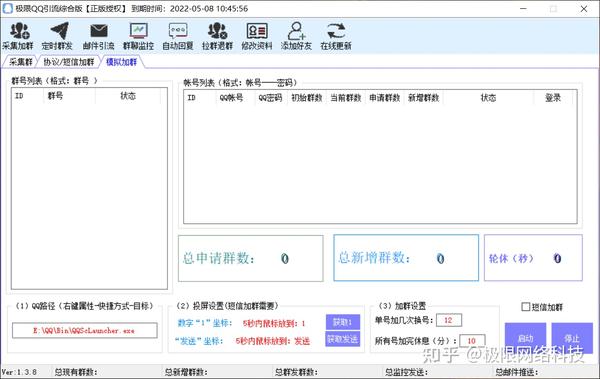Select the 模拟加群 tab
The image size is (600, 379).
tap(121, 62)
